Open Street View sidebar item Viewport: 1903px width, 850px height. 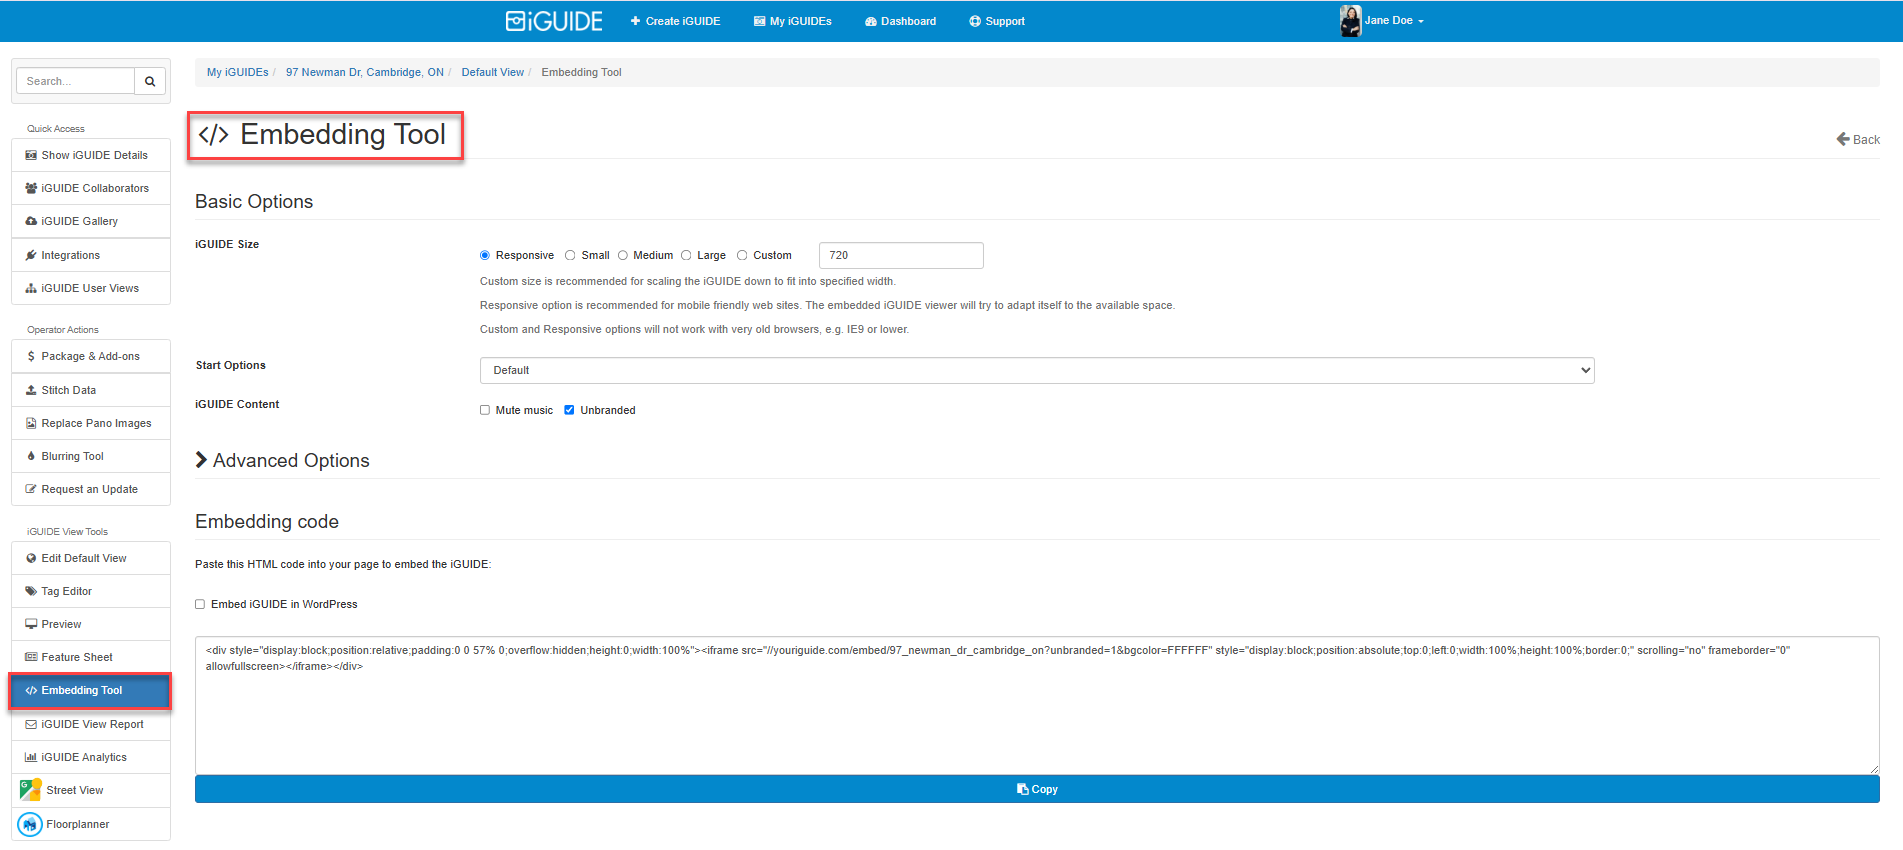point(91,790)
